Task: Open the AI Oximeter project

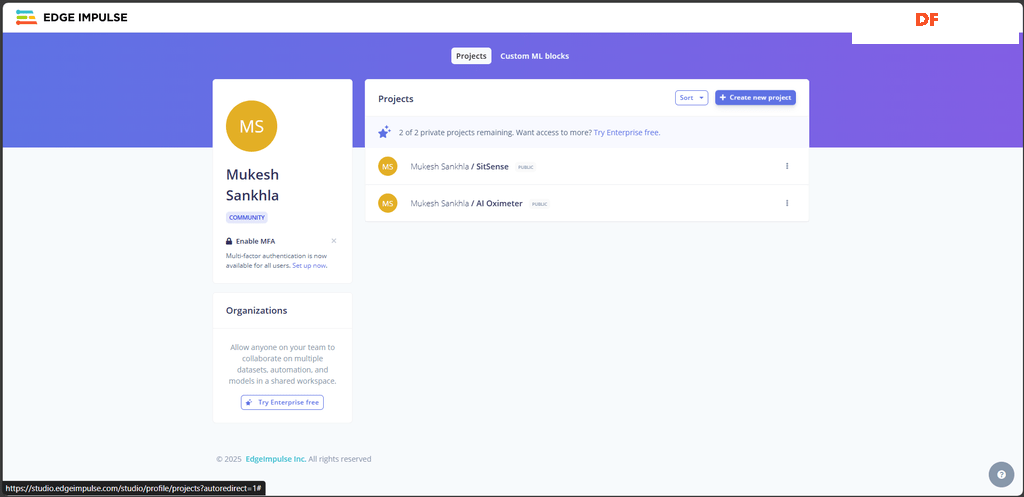Action: [x=466, y=203]
